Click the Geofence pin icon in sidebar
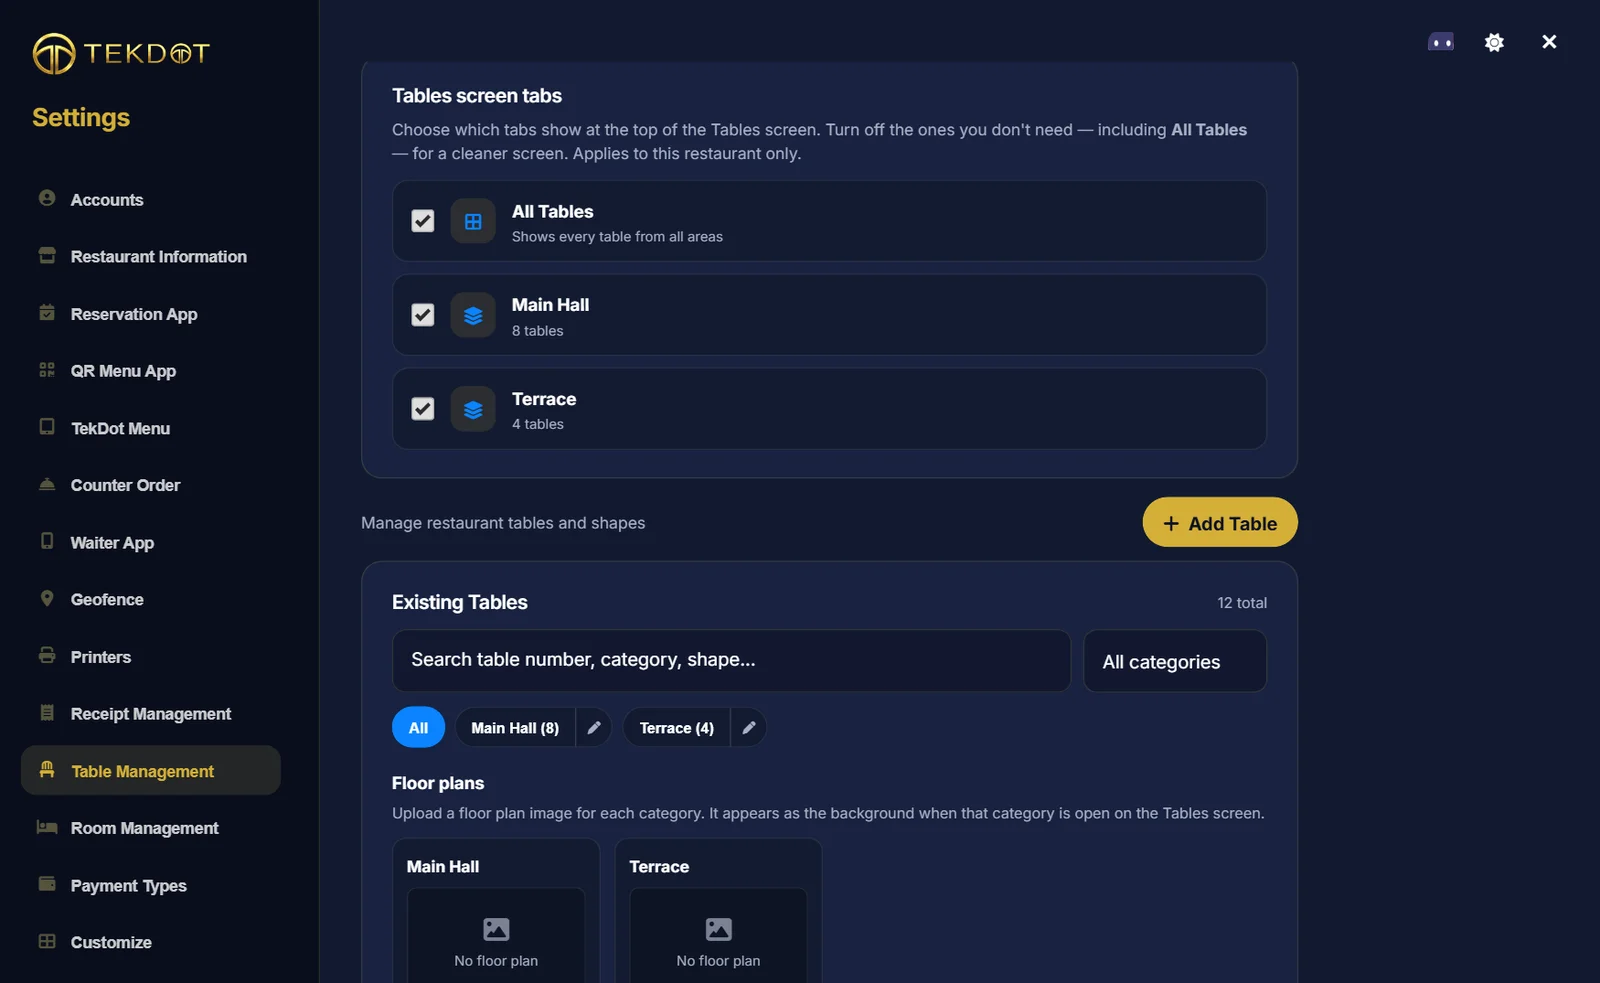 (47, 598)
